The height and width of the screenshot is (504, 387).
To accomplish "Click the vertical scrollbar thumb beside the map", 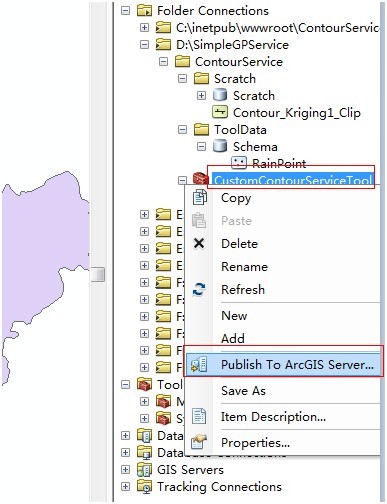I will click(x=98, y=274).
